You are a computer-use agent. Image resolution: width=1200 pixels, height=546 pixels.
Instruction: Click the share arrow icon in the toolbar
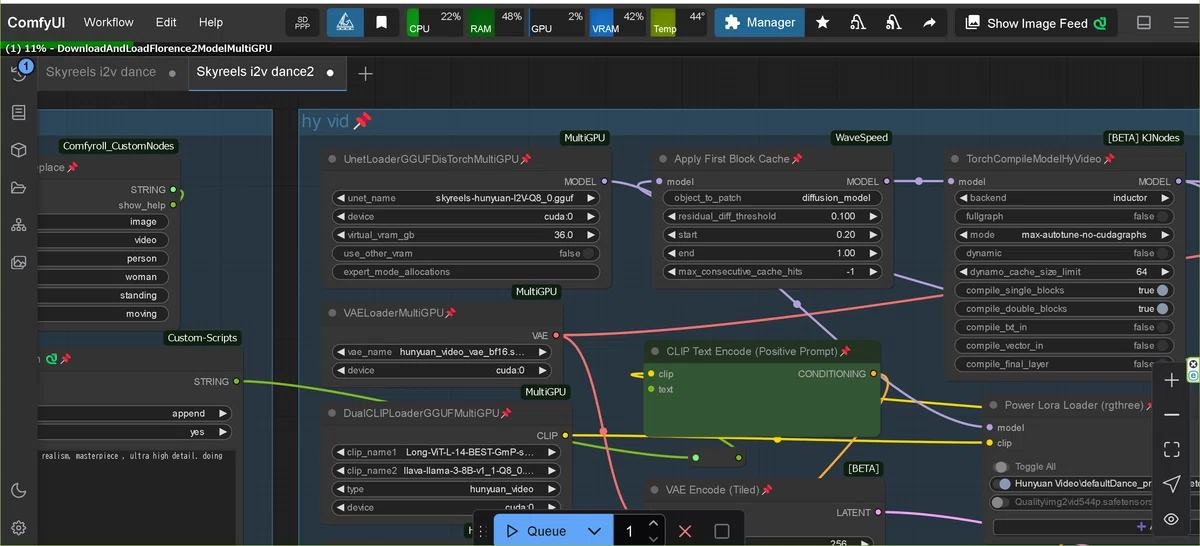930,22
